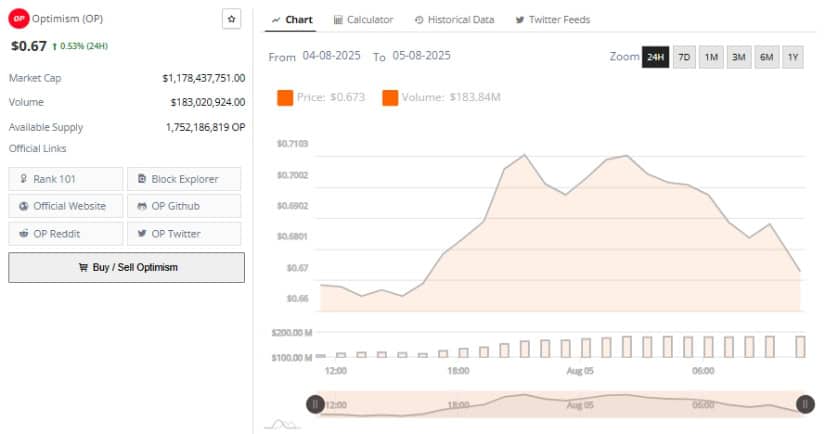Select the 1M zoom range
The image size is (825, 434).
pos(711,57)
